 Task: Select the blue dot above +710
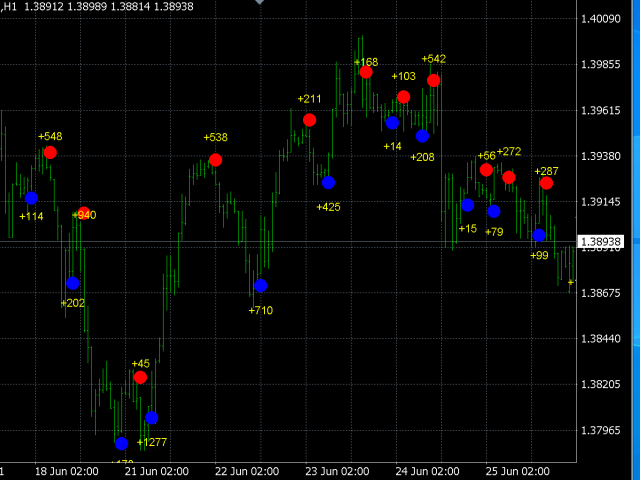[261, 285]
